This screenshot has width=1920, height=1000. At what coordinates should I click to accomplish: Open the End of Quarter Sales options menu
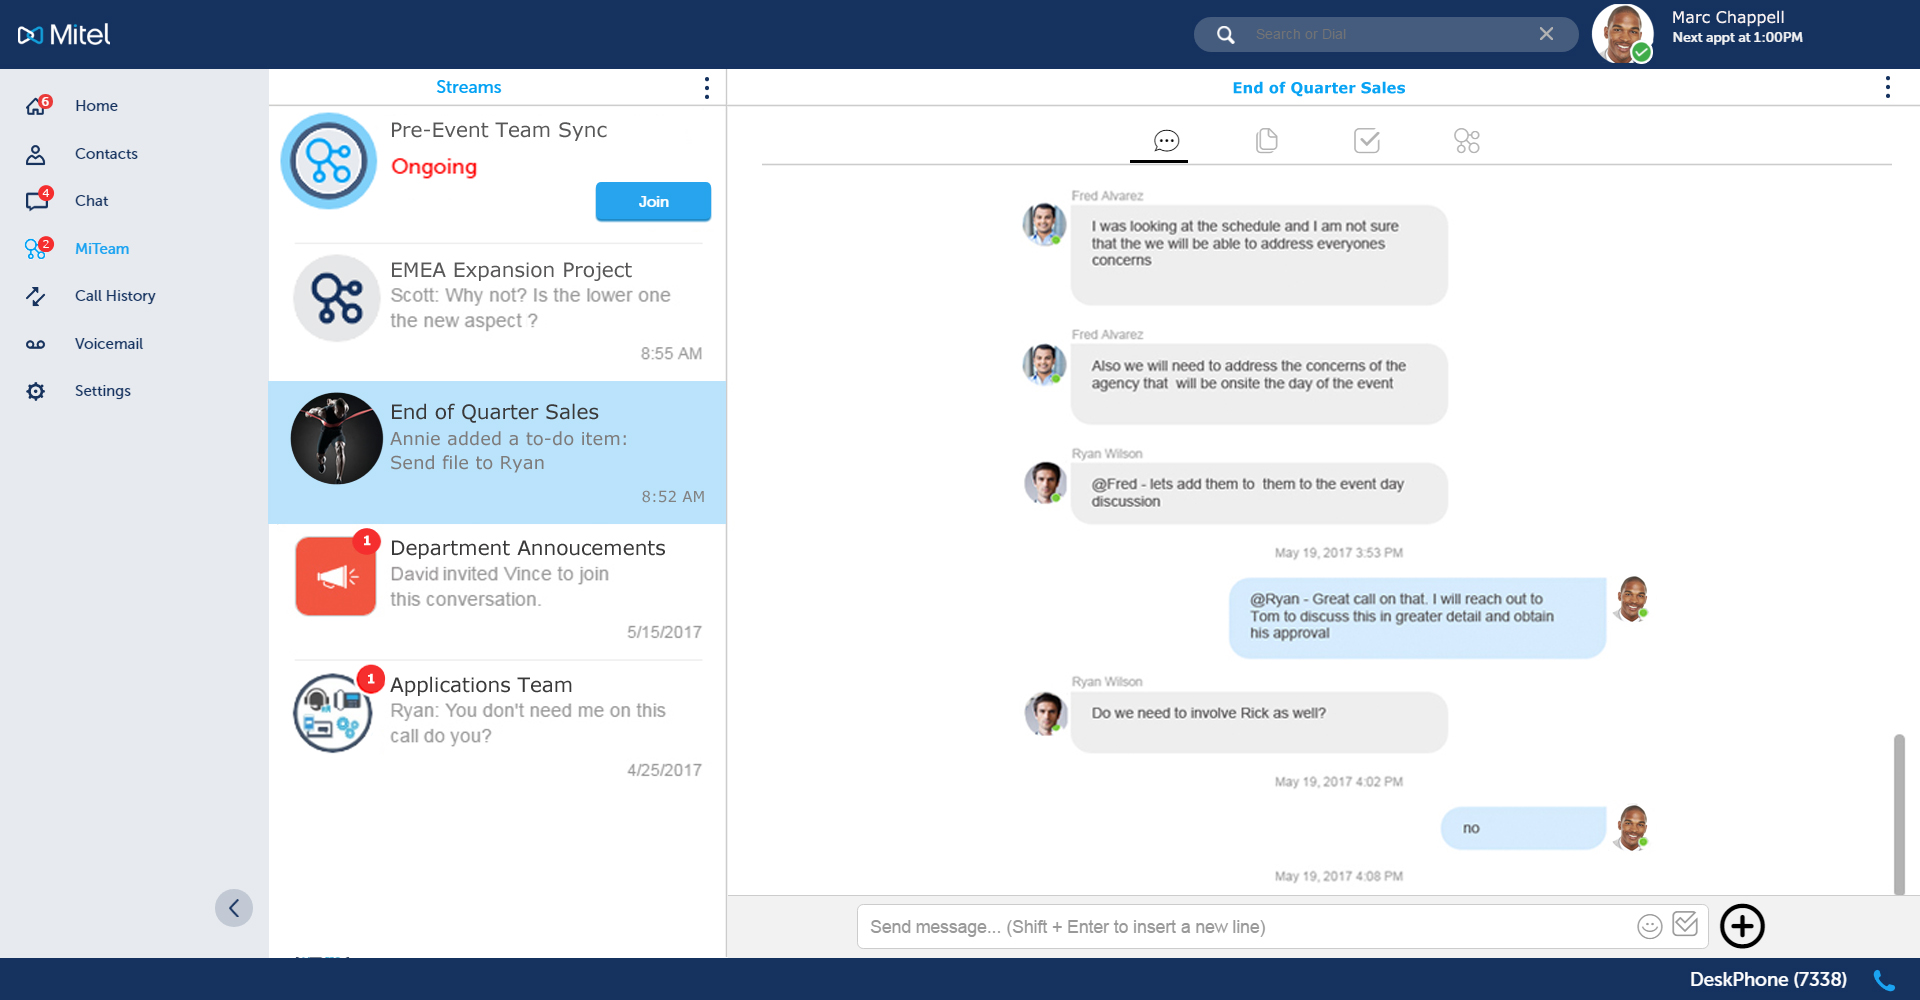(1887, 88)
